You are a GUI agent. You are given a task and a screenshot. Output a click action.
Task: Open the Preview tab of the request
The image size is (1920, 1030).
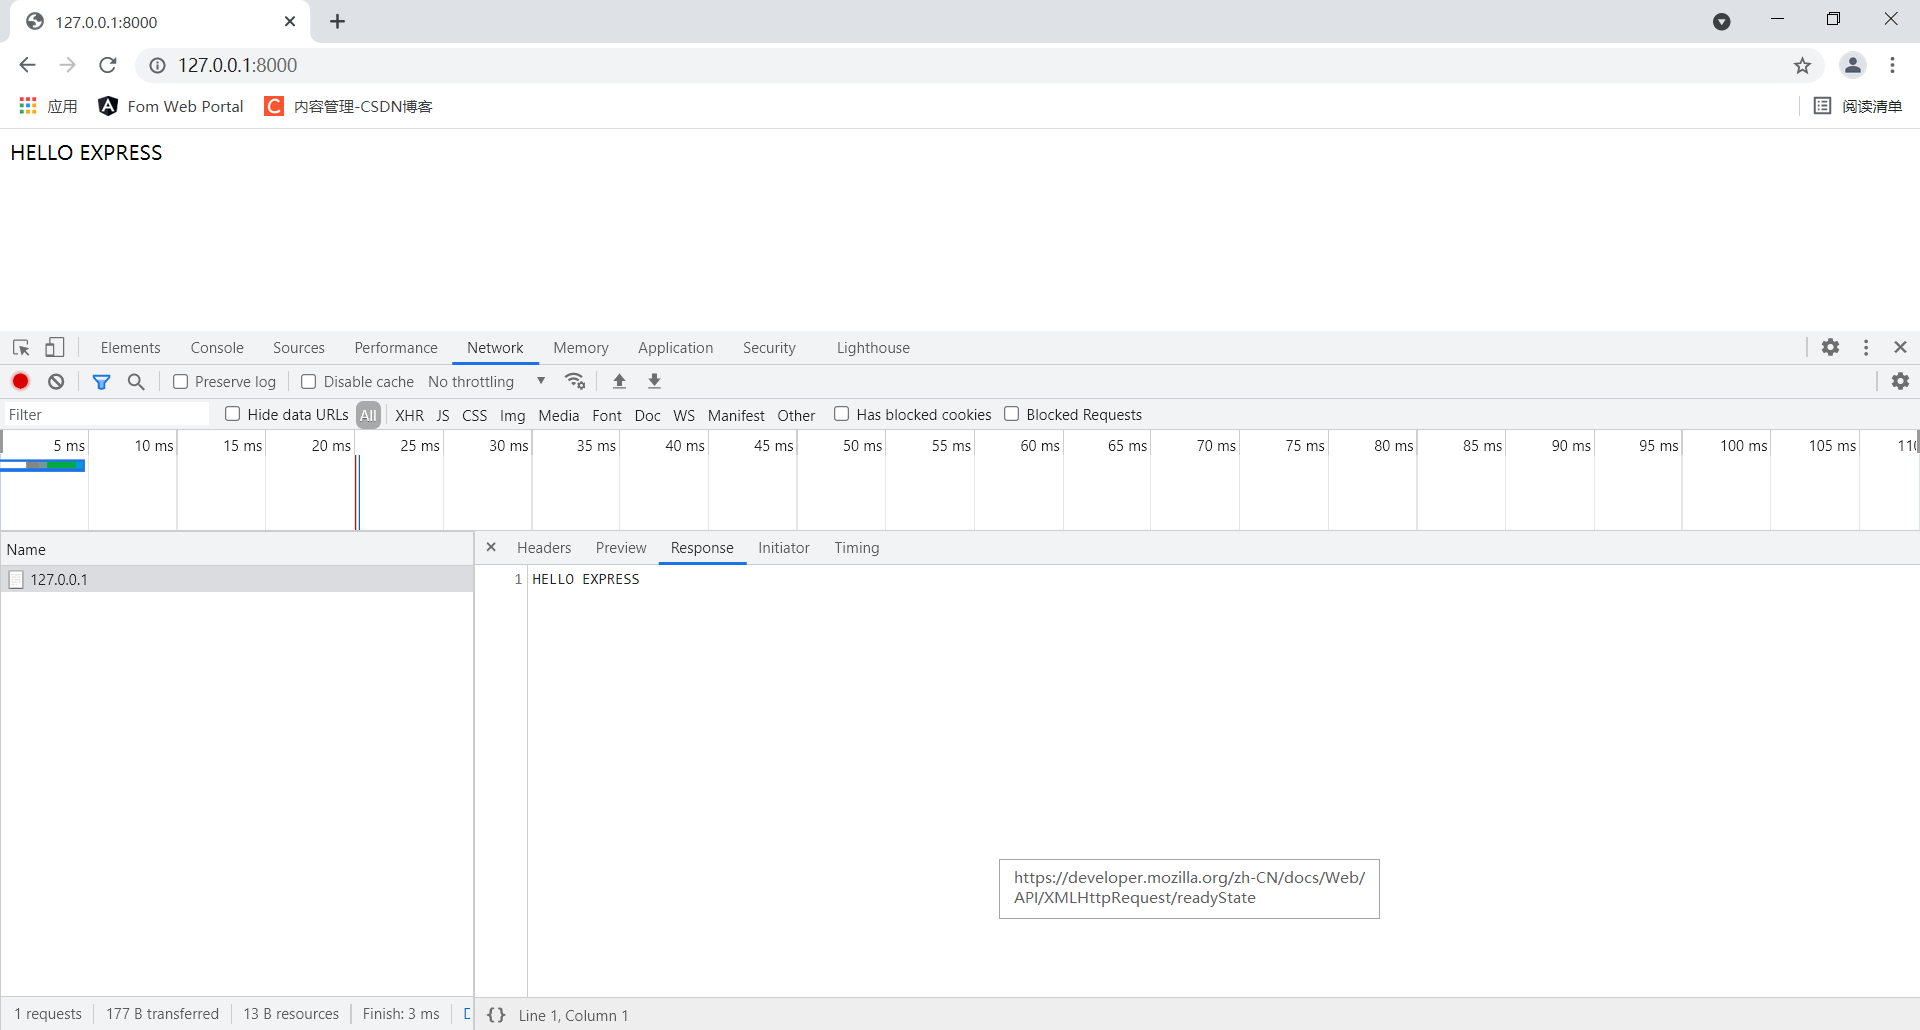621,548
